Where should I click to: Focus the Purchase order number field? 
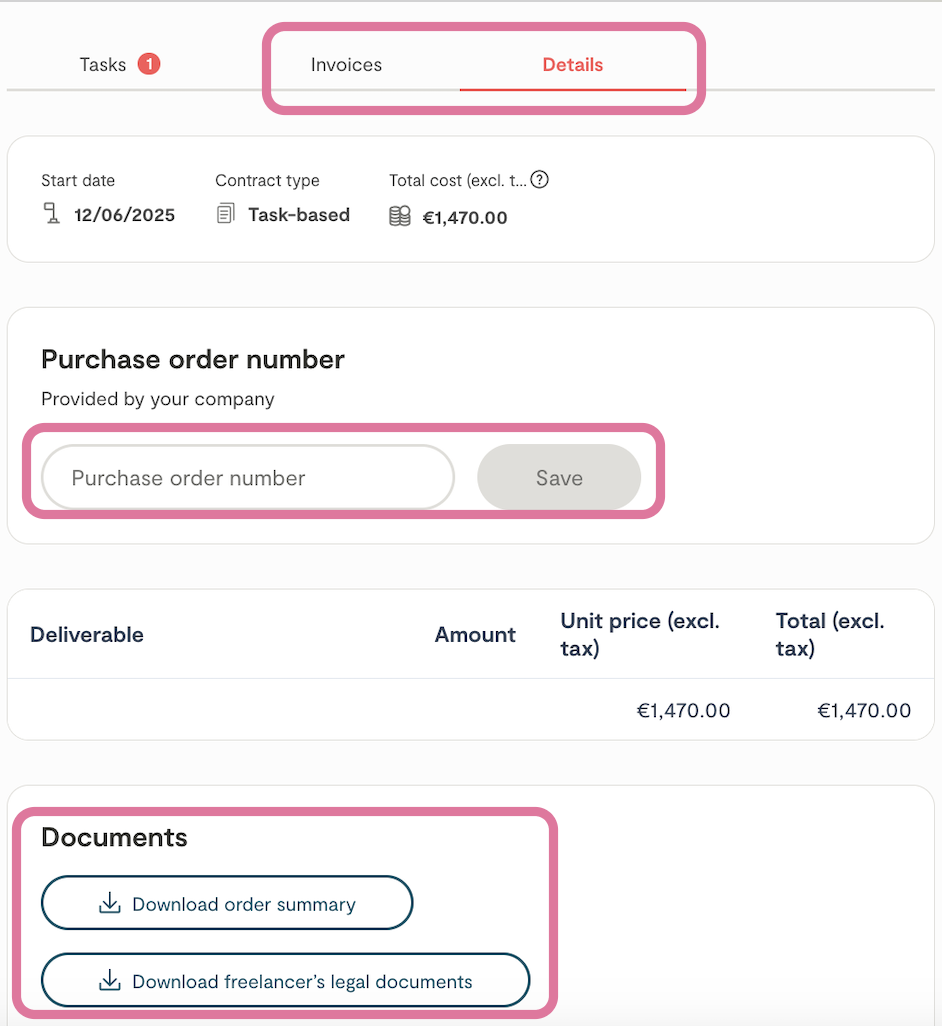248,478
